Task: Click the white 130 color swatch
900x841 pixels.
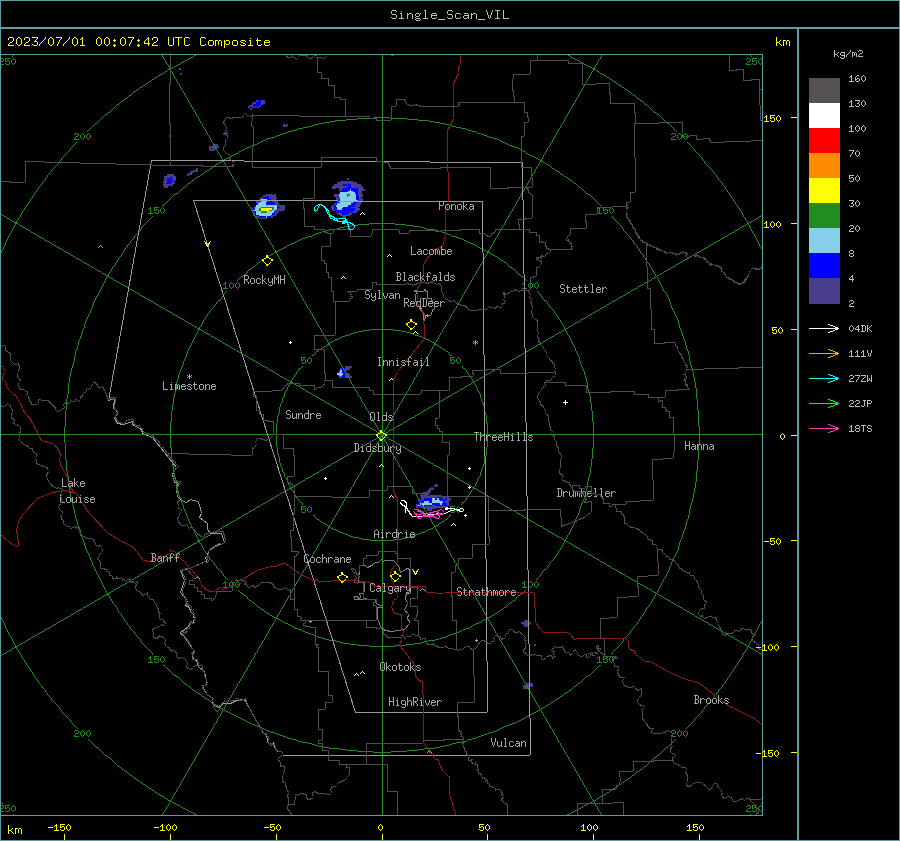Action: pyautogui.click(x=824, y=115)
